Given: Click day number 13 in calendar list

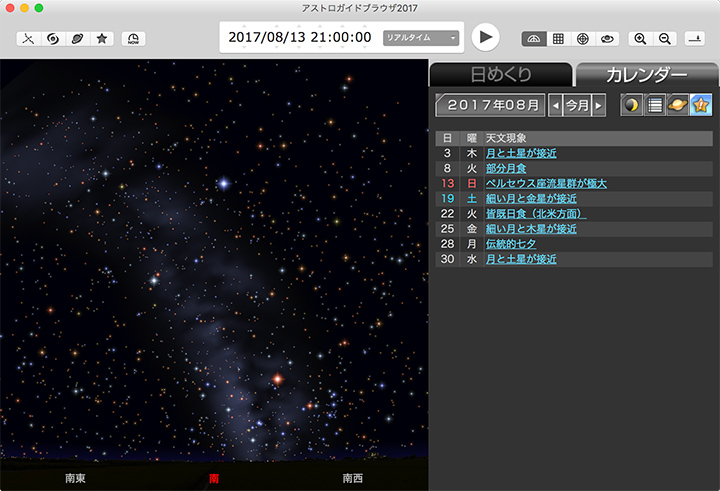Looking at the screenshot, I should [448, 184].
